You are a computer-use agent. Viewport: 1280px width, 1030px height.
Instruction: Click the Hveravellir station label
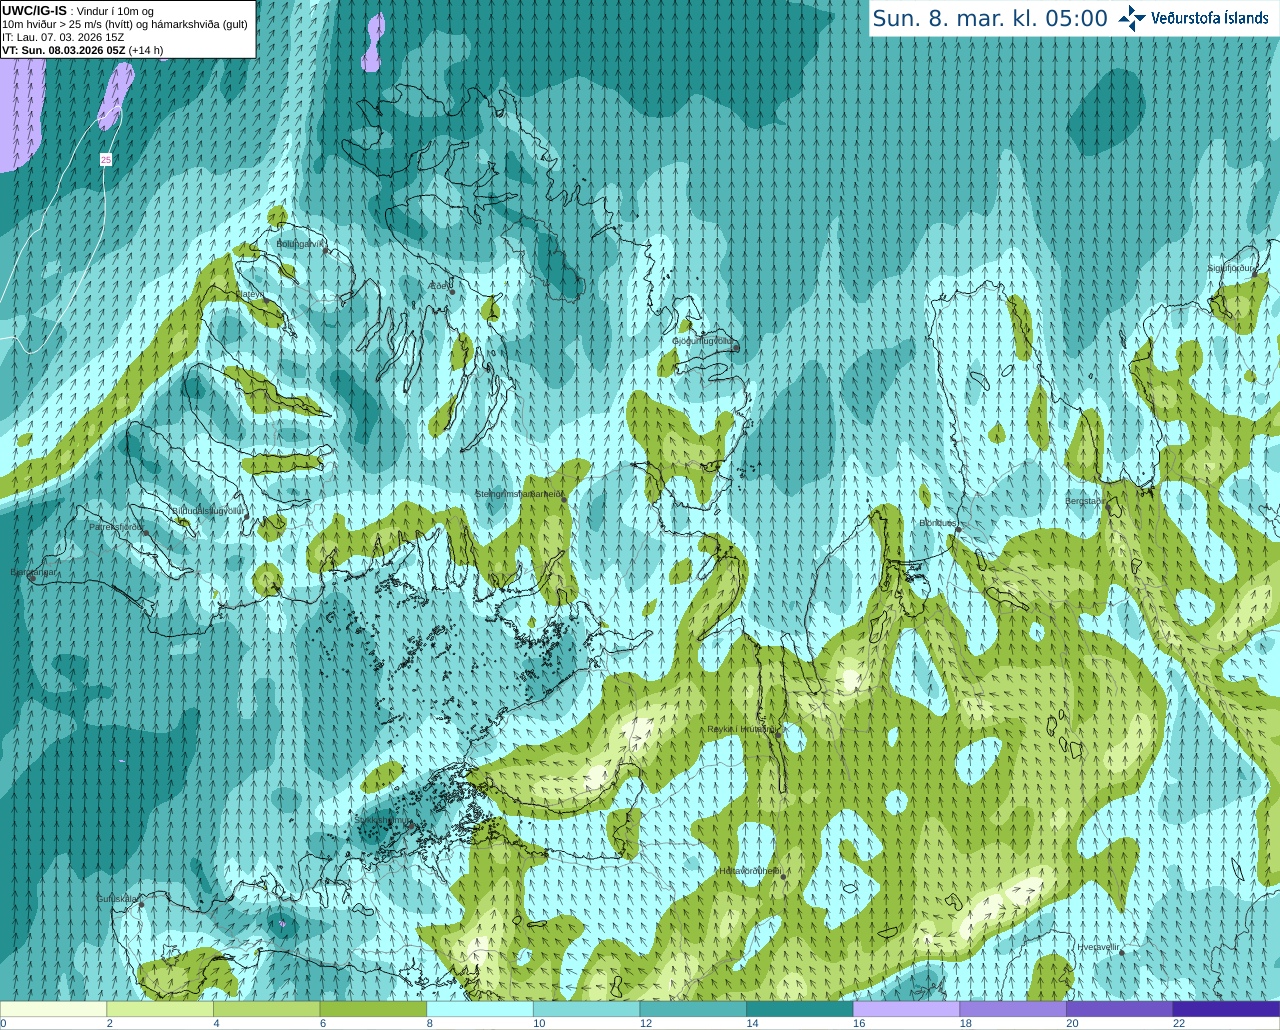tap(1098, 946)
